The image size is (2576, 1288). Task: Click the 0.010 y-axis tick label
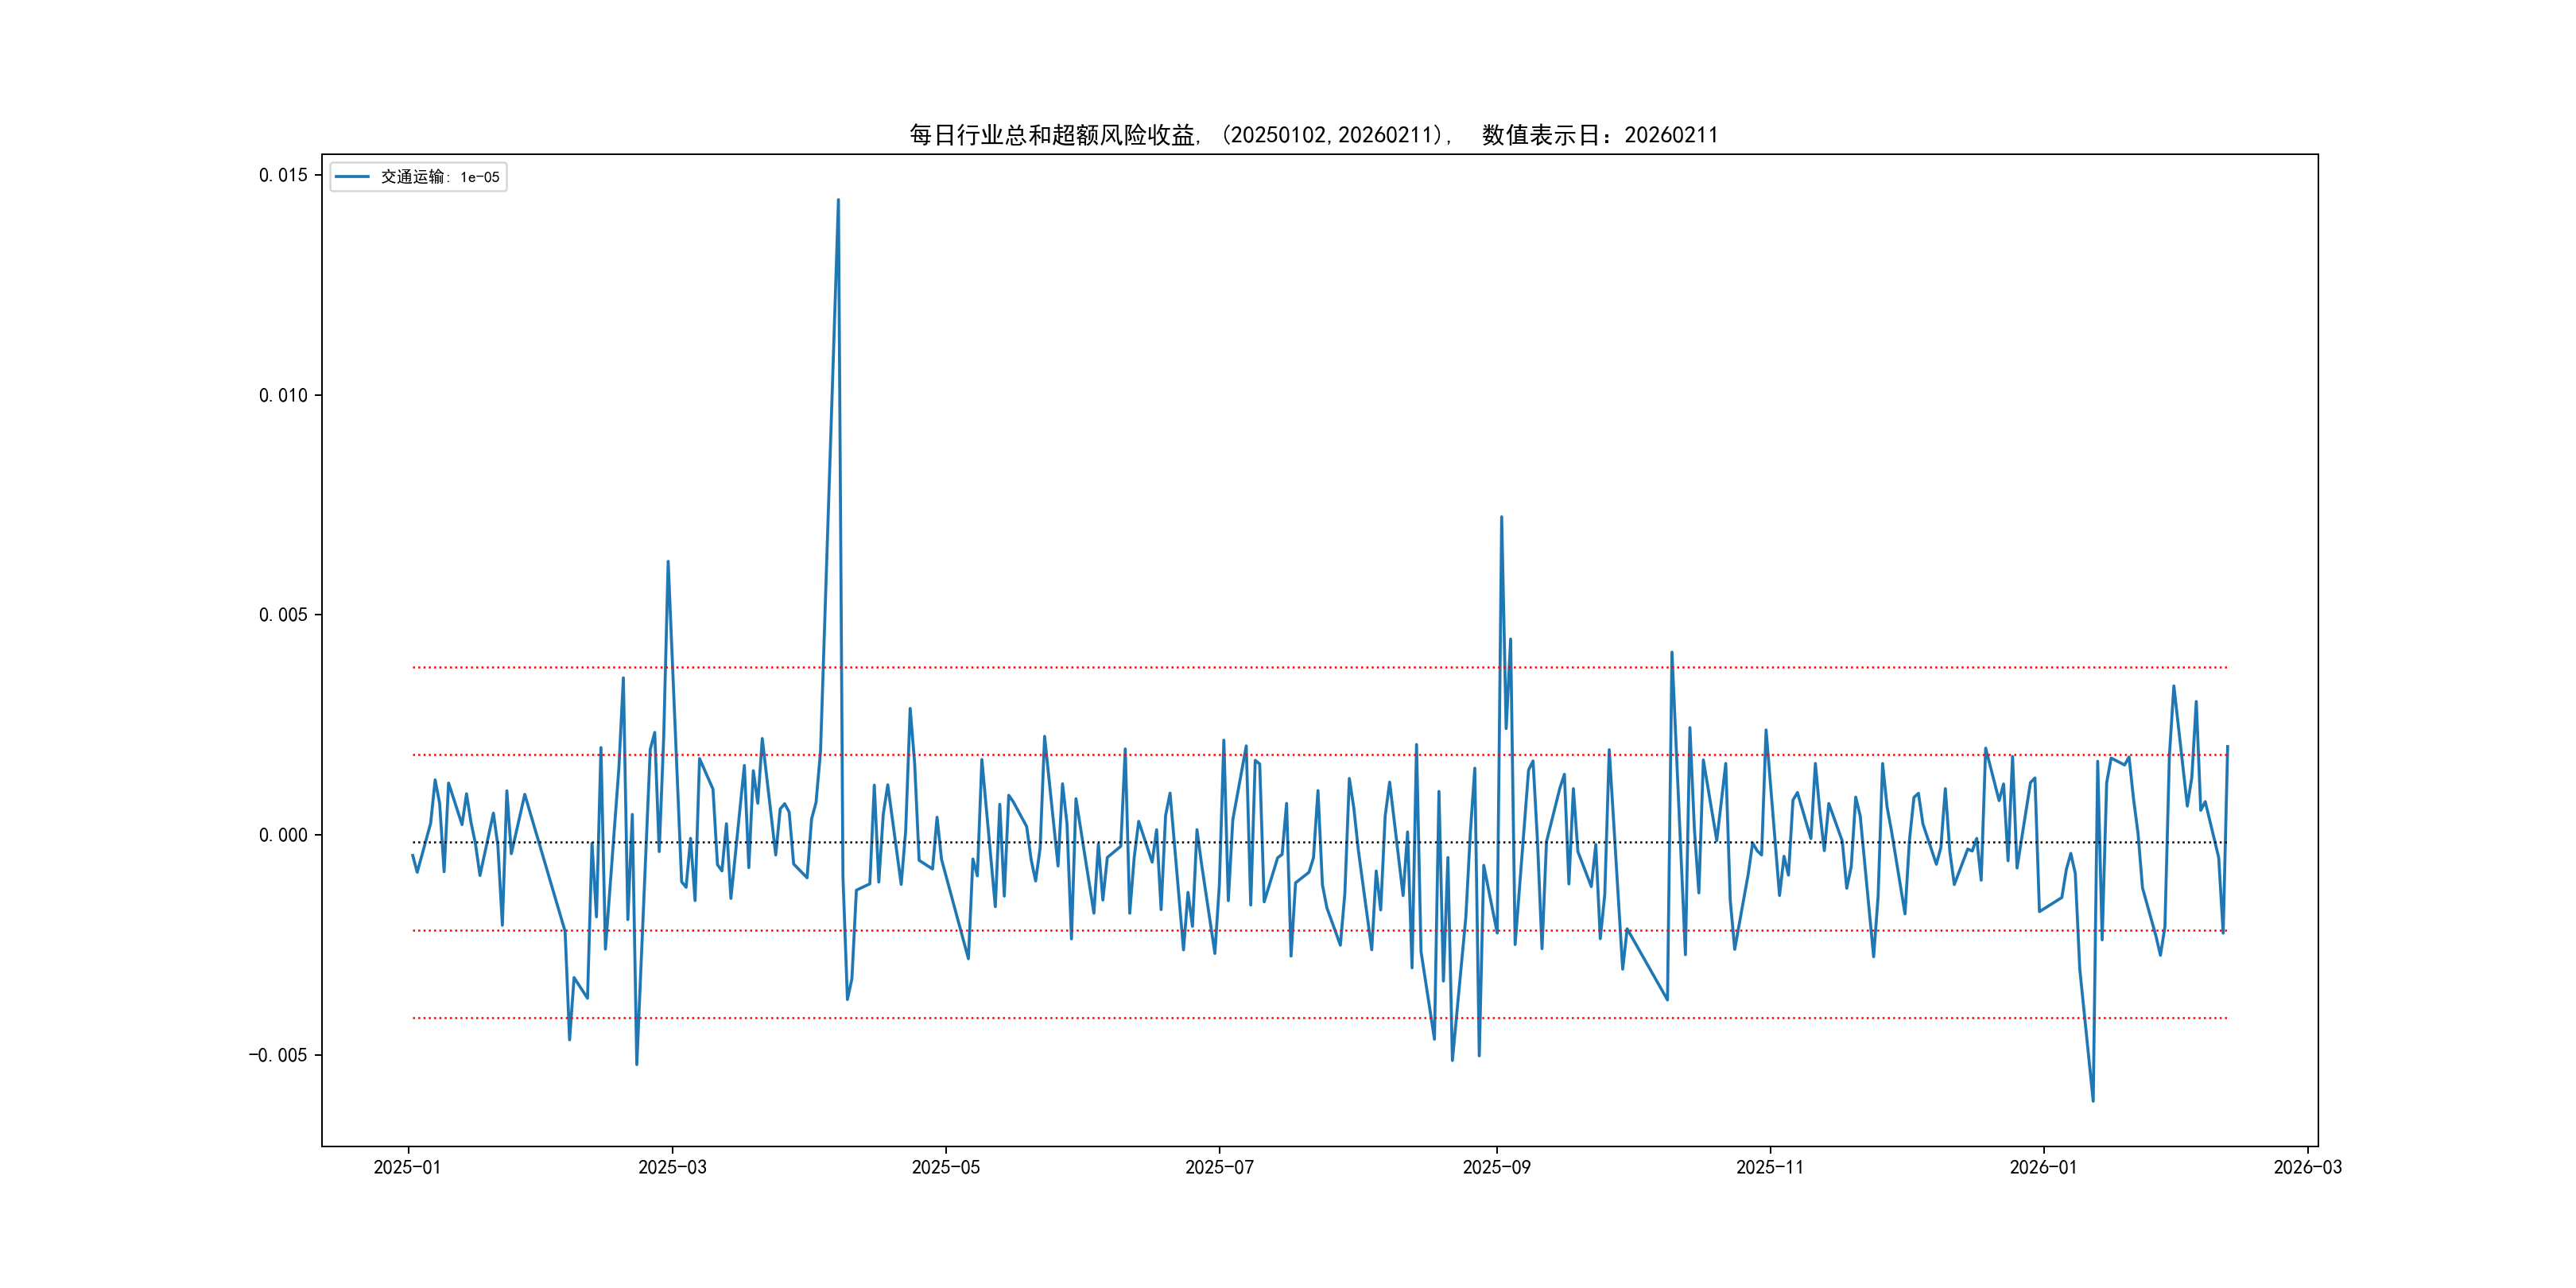point(283,395)
